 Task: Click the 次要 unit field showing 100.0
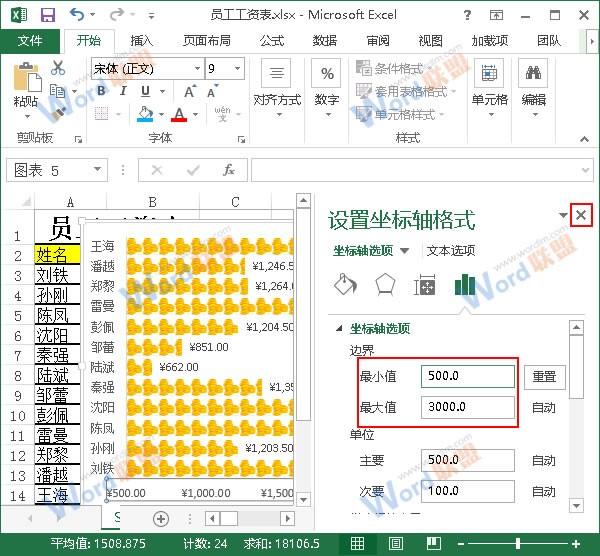tap(468, 491)
